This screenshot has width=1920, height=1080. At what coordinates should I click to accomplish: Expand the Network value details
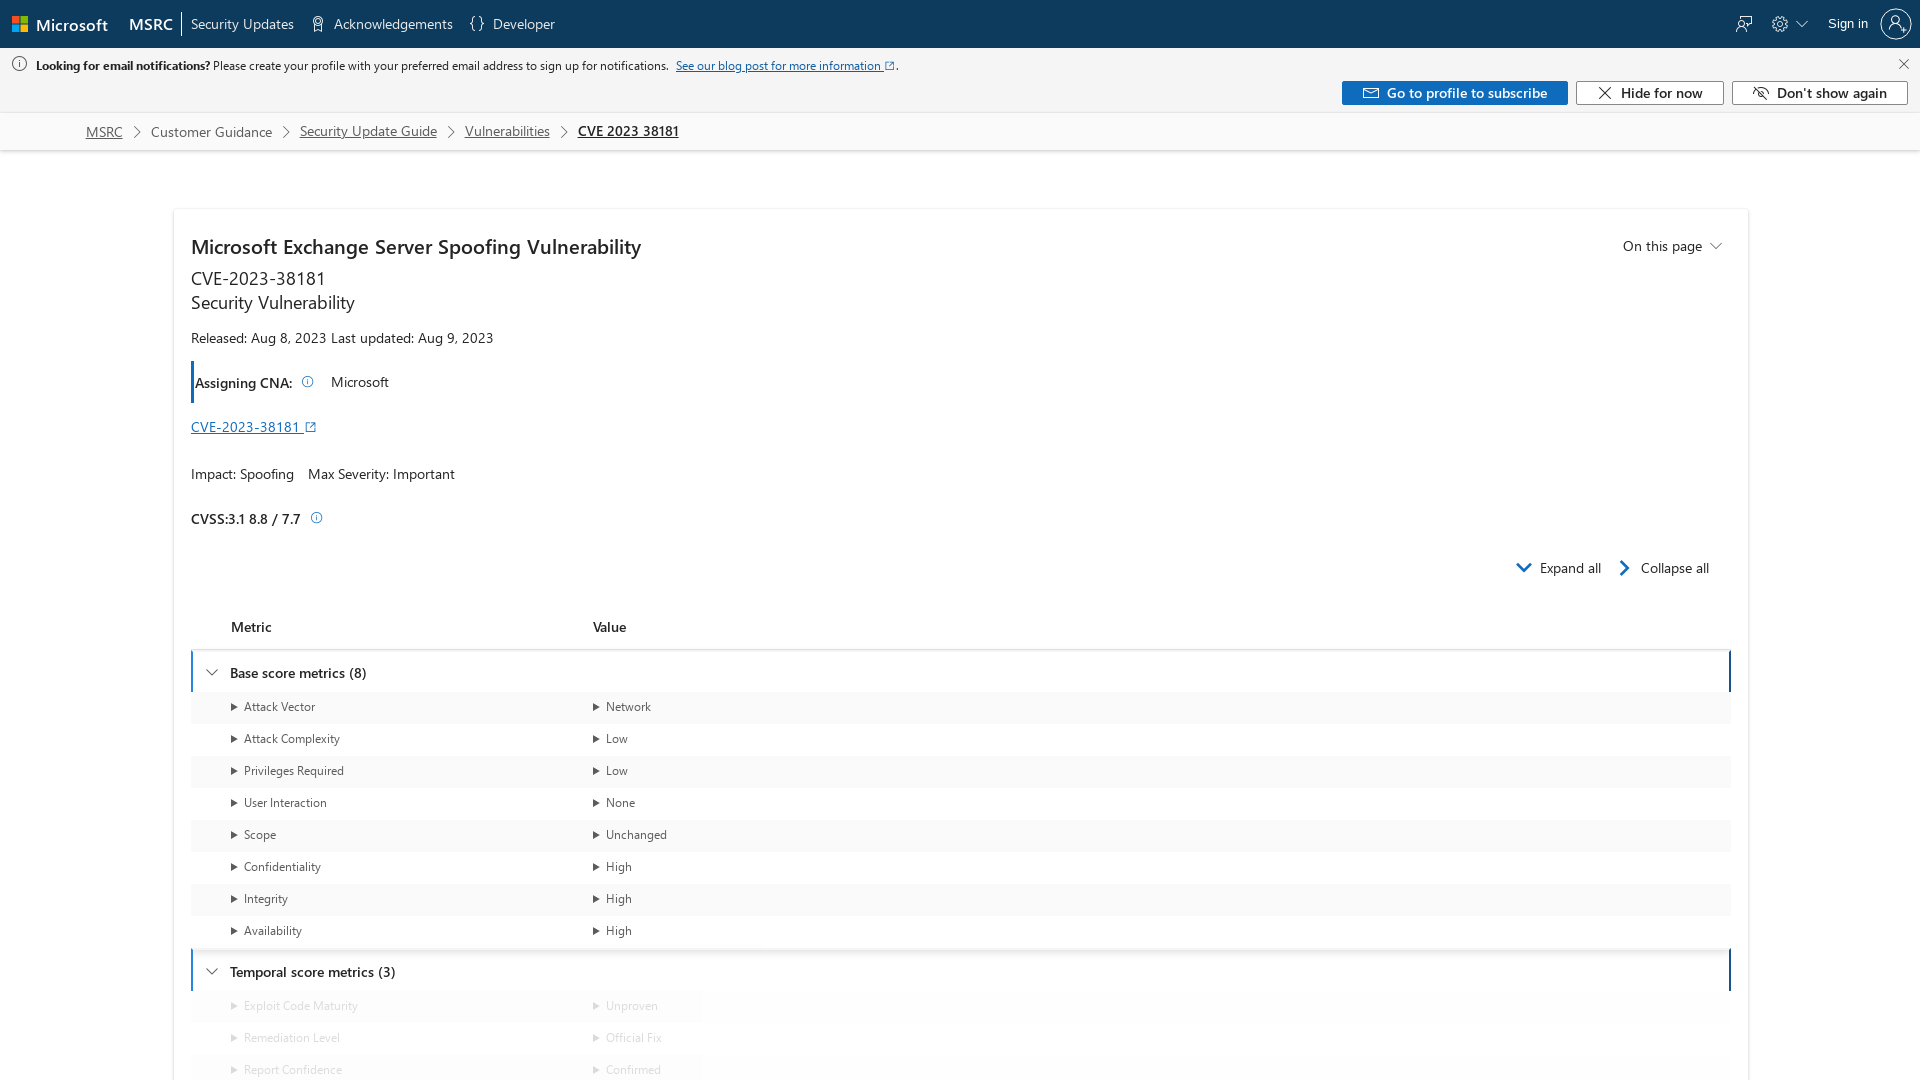621,707
